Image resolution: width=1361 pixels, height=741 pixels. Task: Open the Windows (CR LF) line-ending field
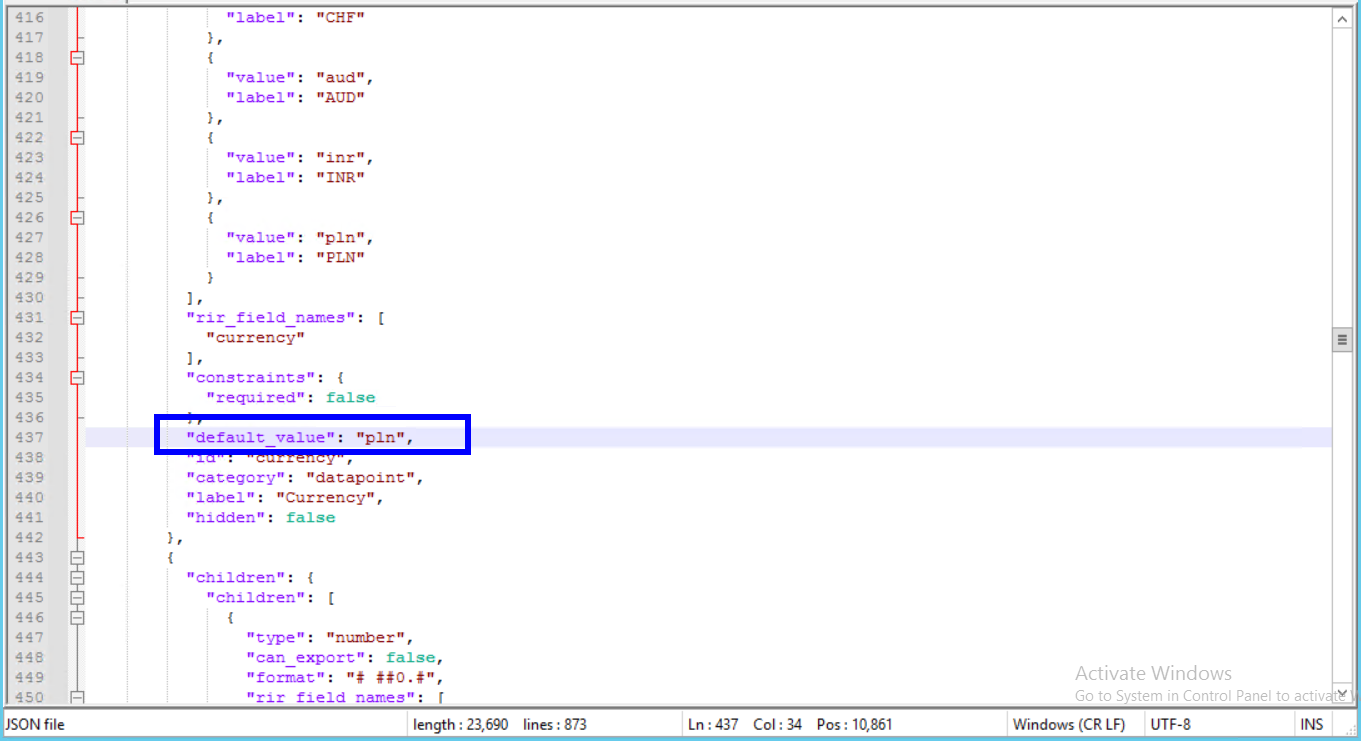(1068, 724)
